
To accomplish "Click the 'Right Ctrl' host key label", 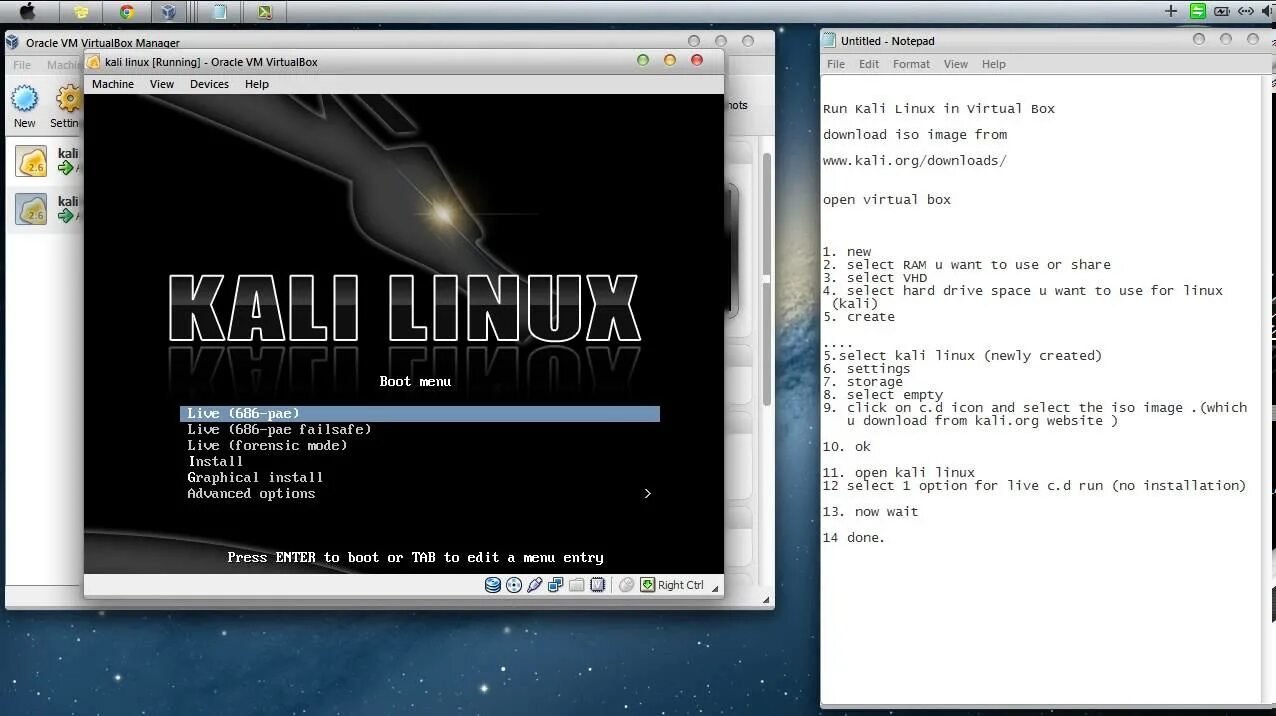I will coord(681,585).
